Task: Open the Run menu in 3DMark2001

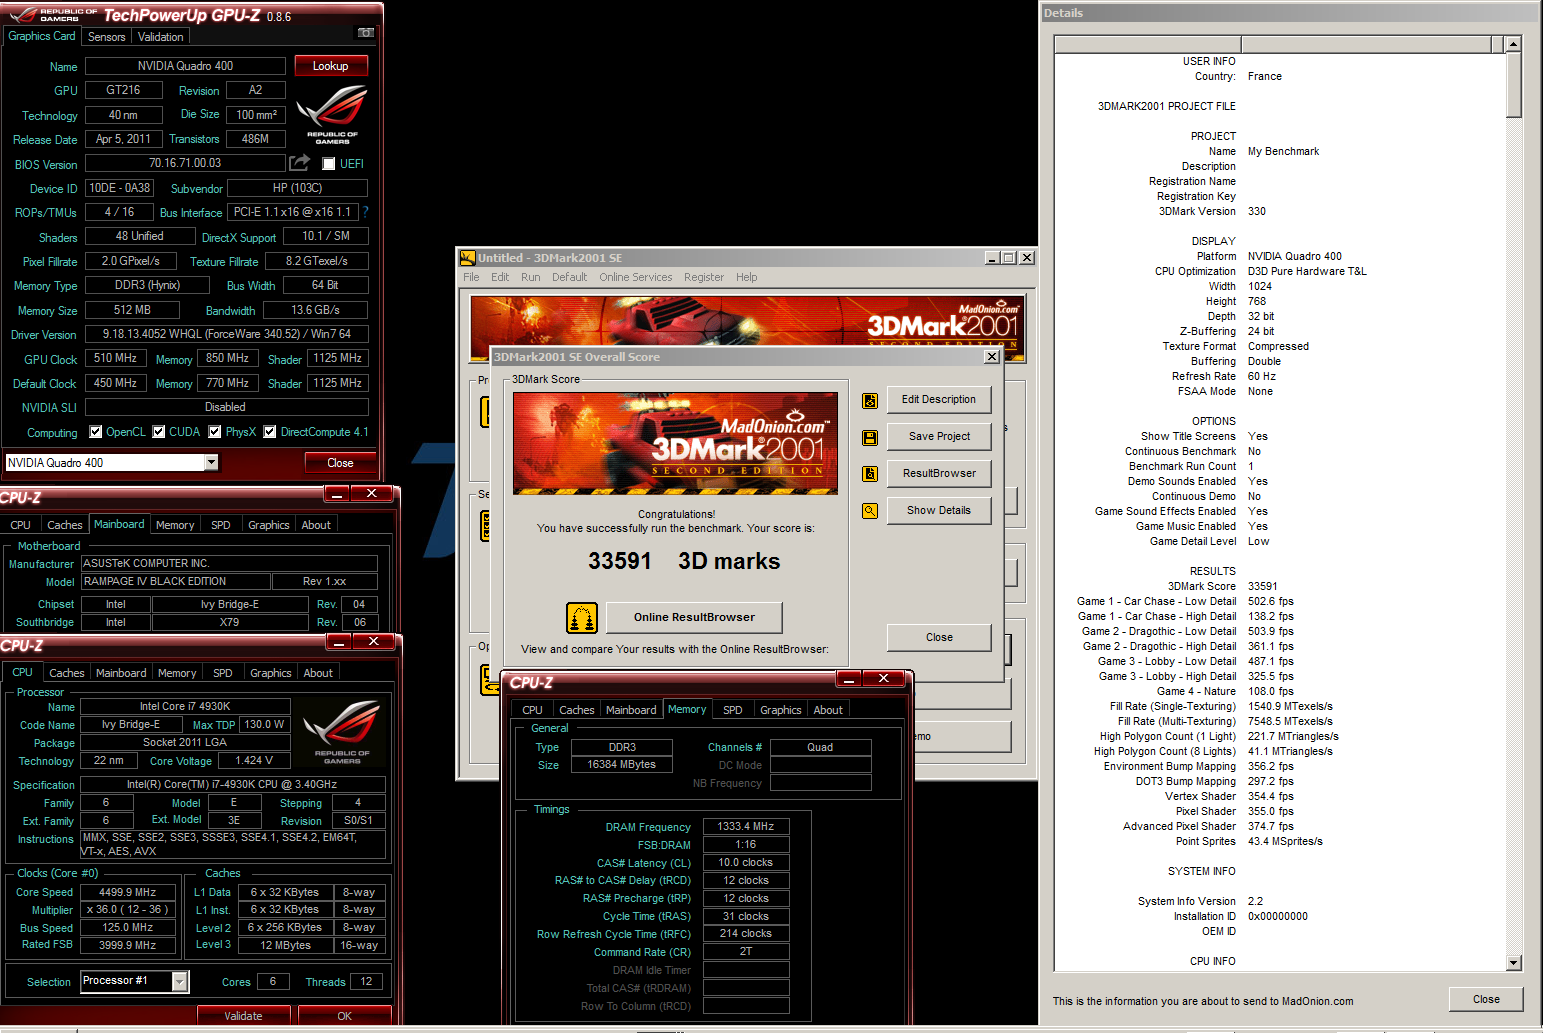Action: coord(530,277)
